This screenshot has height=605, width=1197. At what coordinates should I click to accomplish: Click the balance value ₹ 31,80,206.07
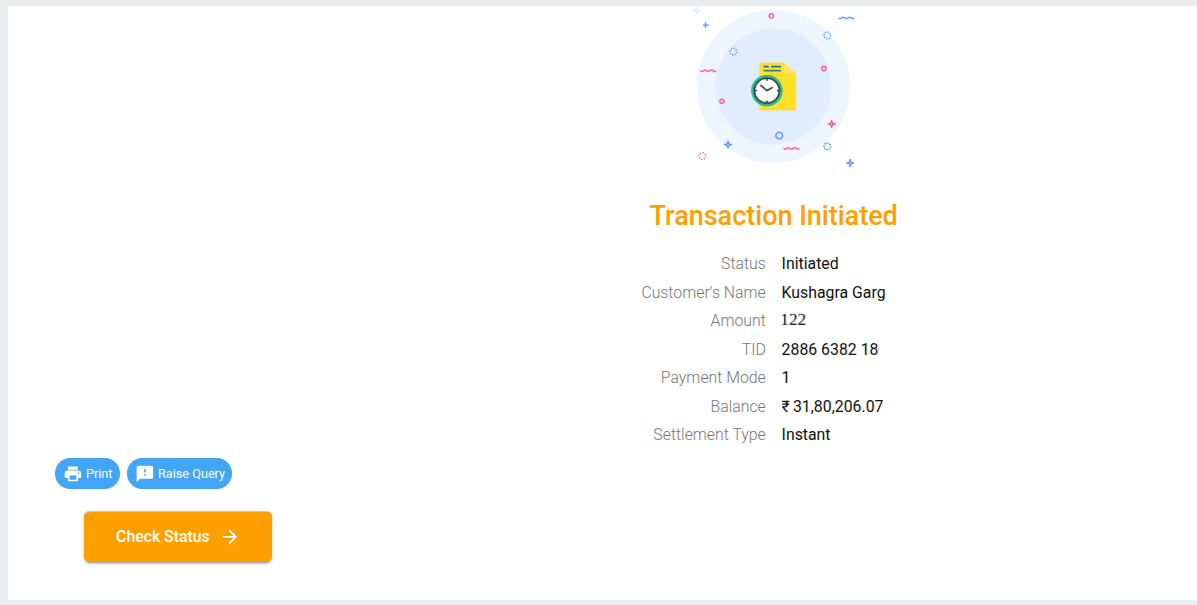[x=832, y=407]
